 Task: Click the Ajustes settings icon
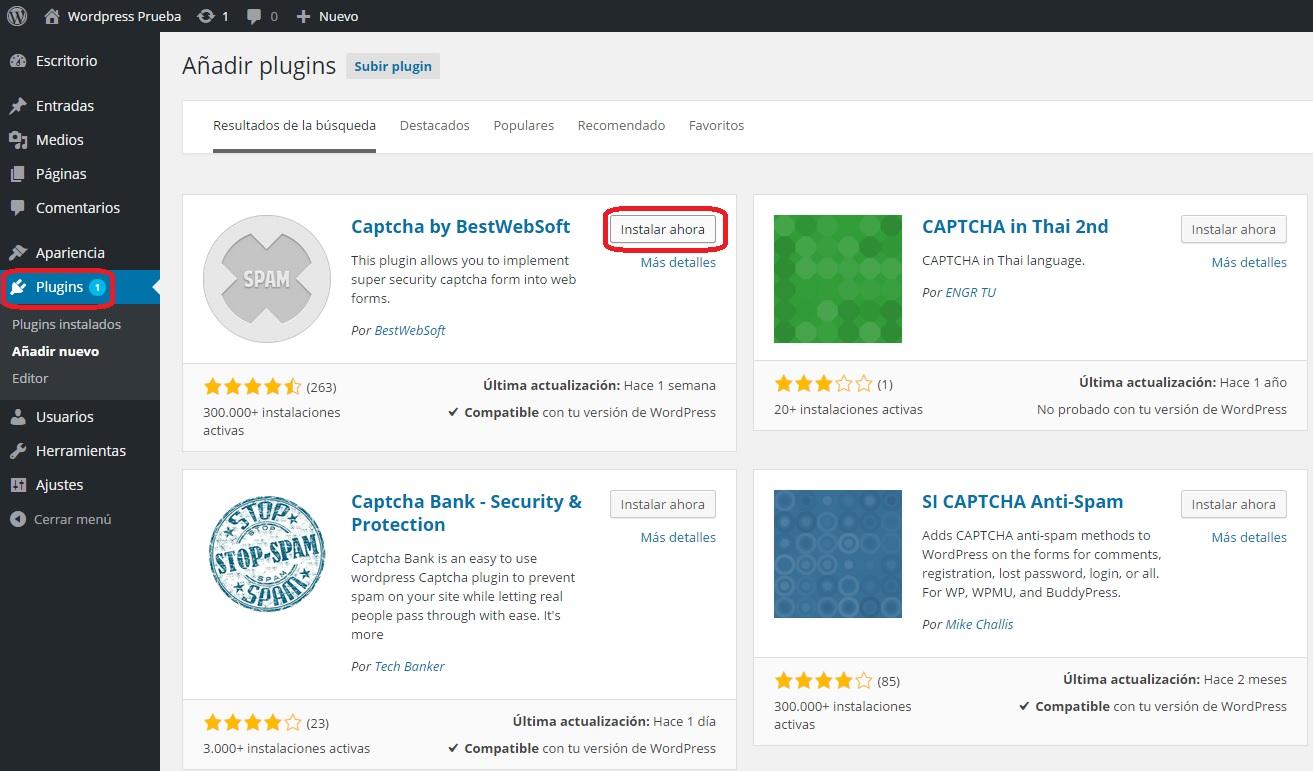tap(17, 485)
